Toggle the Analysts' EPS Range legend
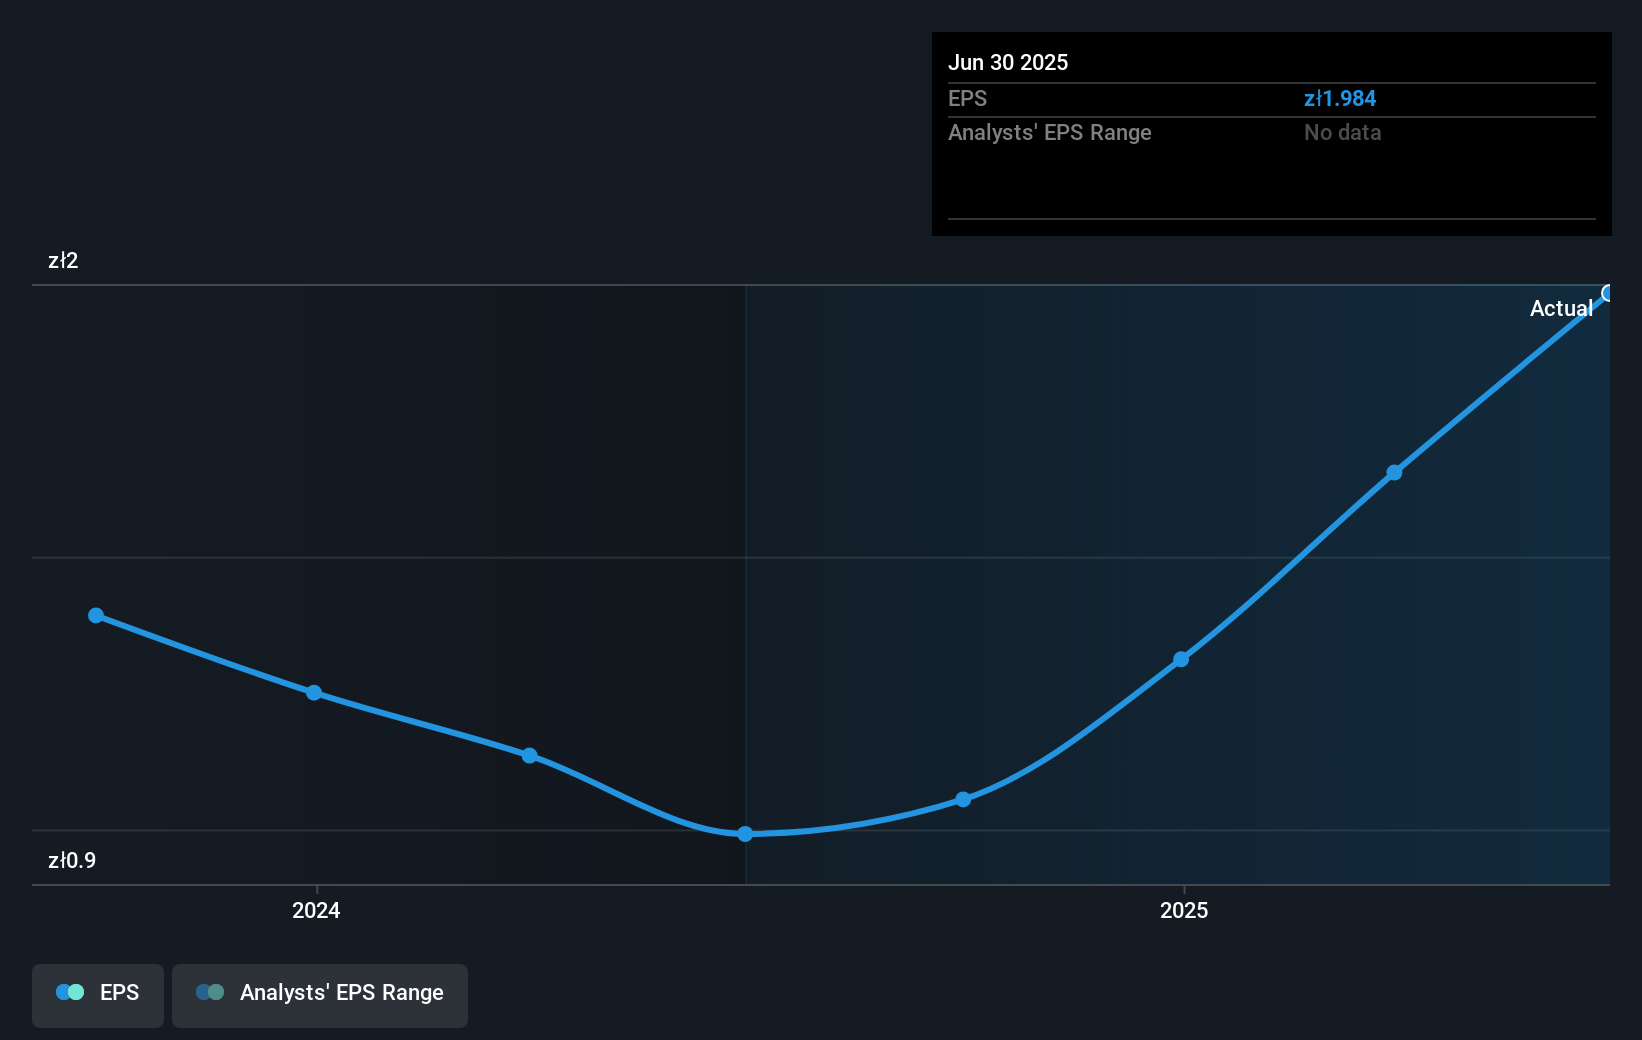This screenshot has height=1040, width=1642. pos(320,995)
